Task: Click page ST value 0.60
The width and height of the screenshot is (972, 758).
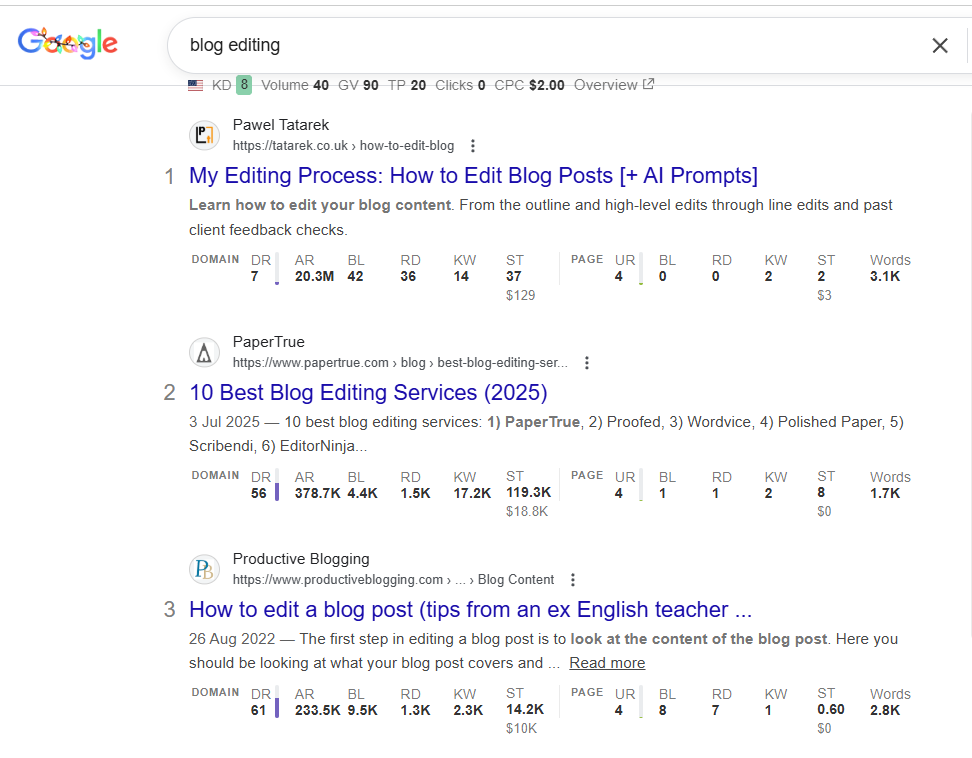Action: [x=831, y=709]
